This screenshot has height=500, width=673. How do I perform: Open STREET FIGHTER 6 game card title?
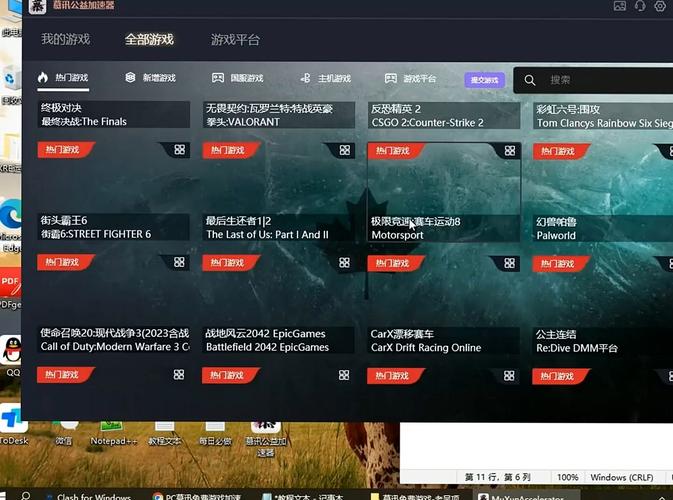pos(114,227)
